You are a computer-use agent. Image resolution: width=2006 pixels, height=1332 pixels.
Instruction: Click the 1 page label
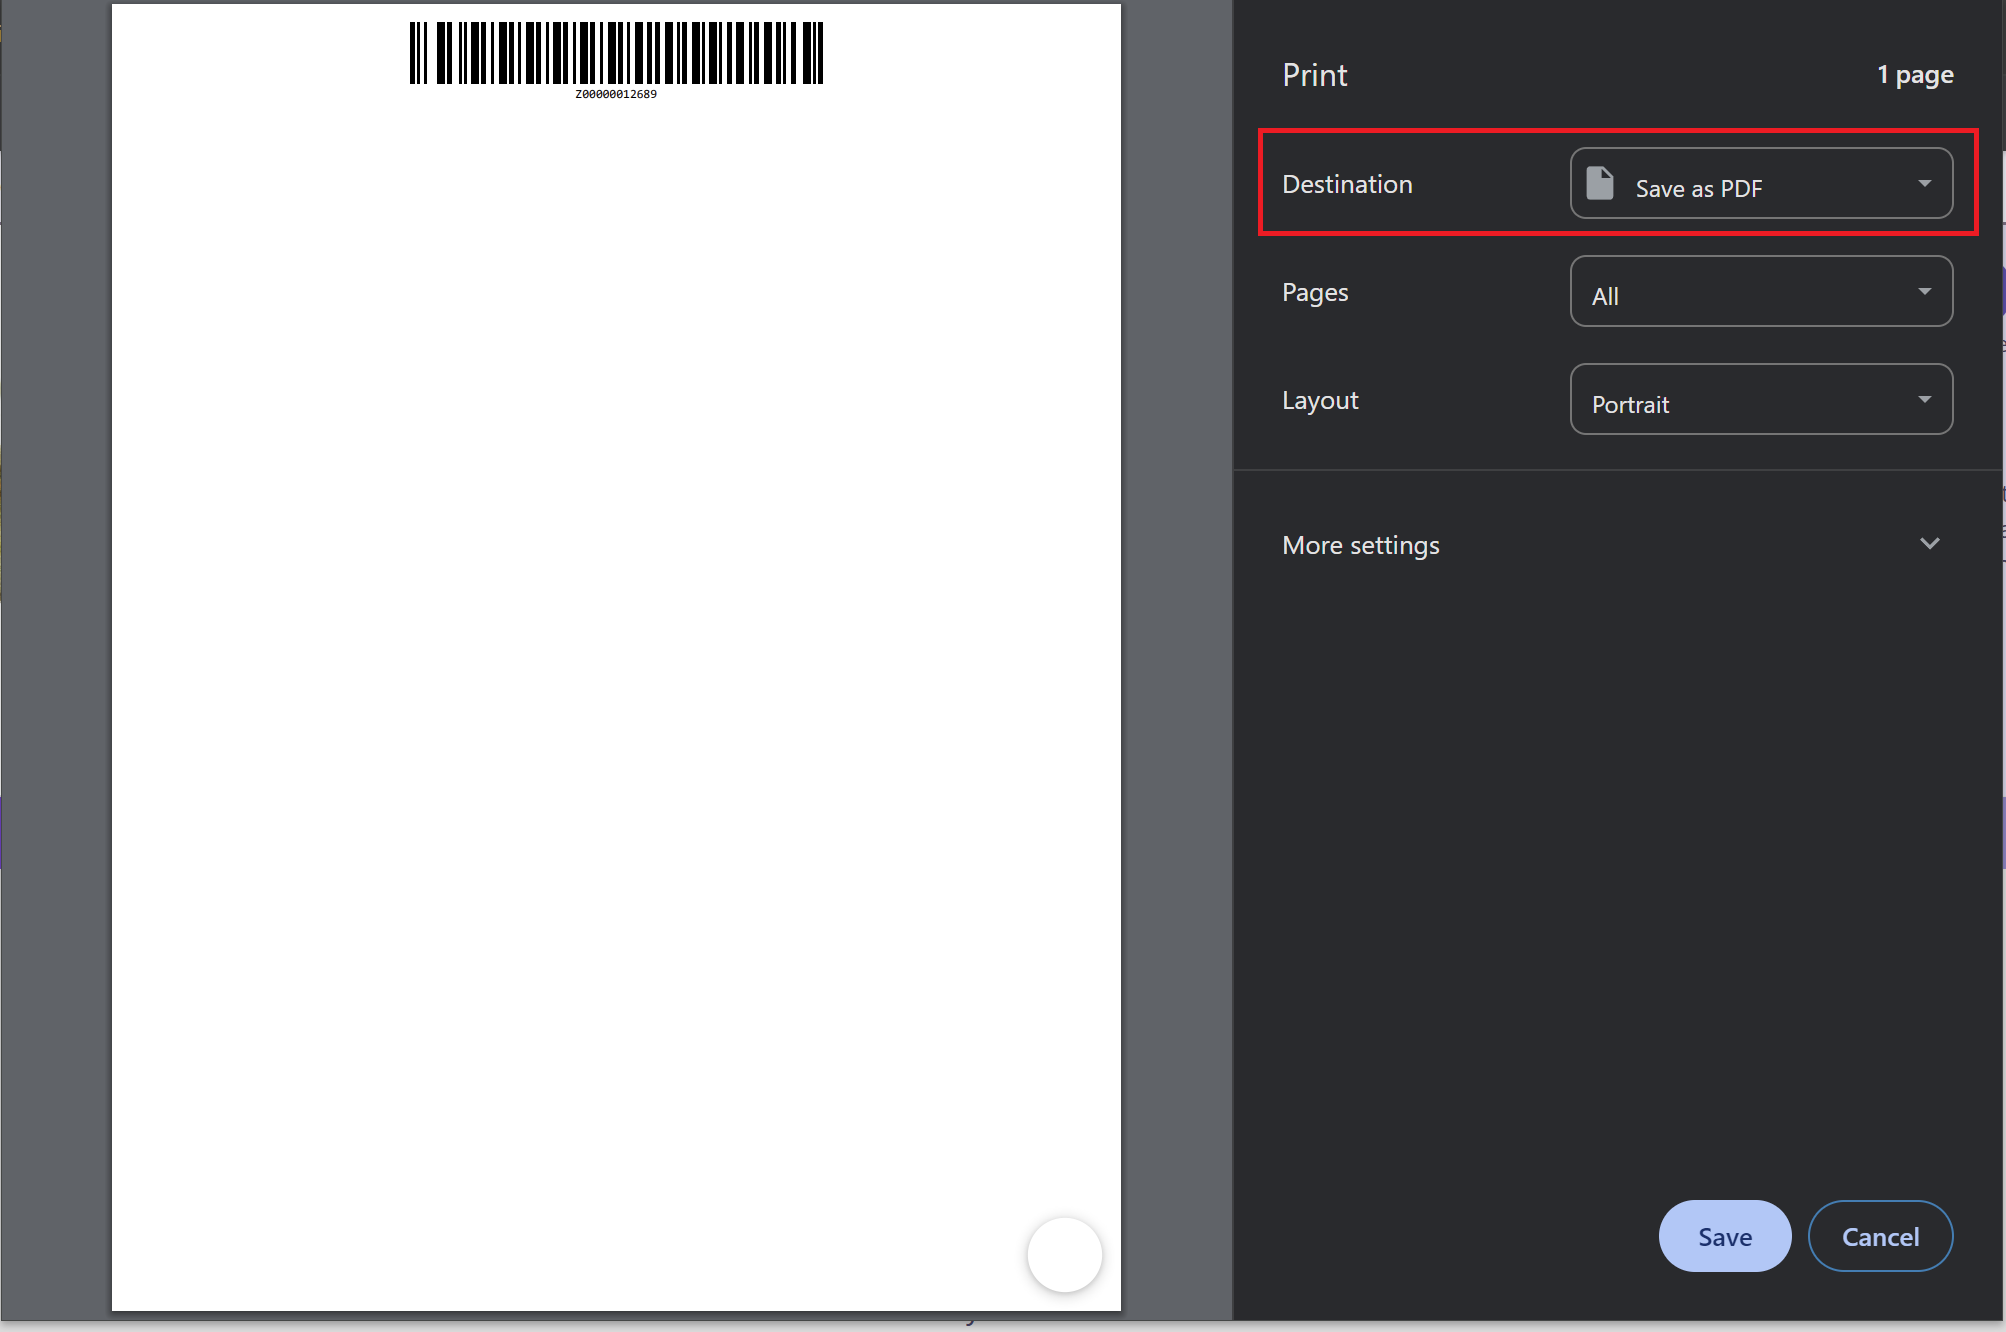[1915, 74]
